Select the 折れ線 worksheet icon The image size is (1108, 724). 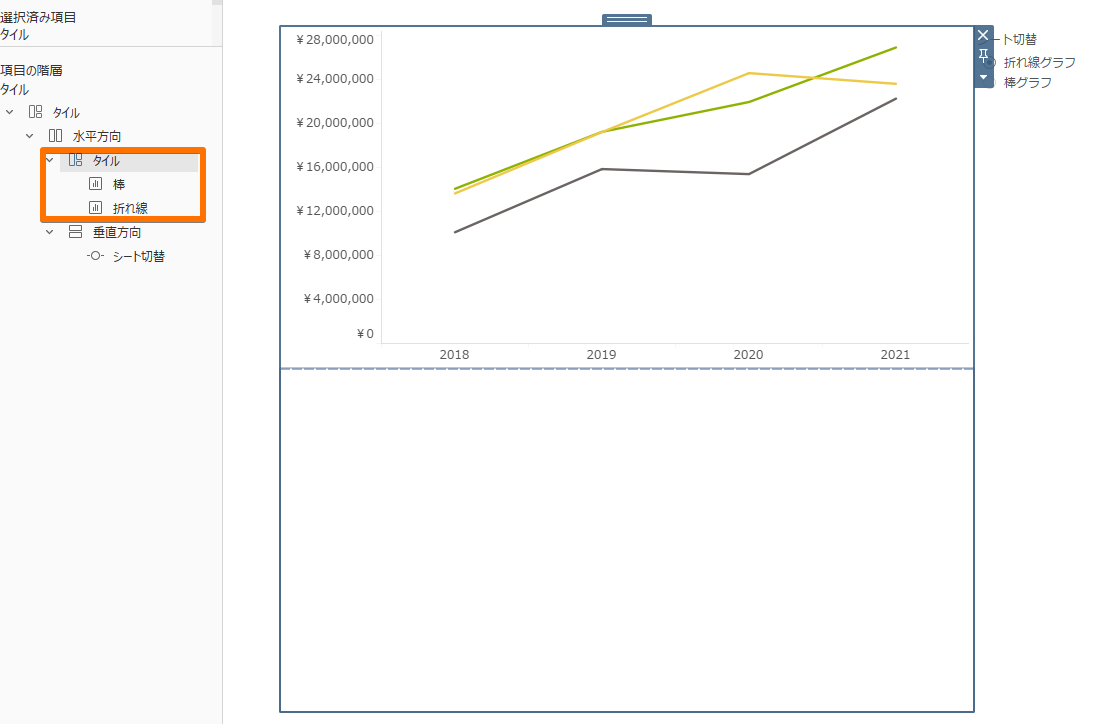point(95,208)
